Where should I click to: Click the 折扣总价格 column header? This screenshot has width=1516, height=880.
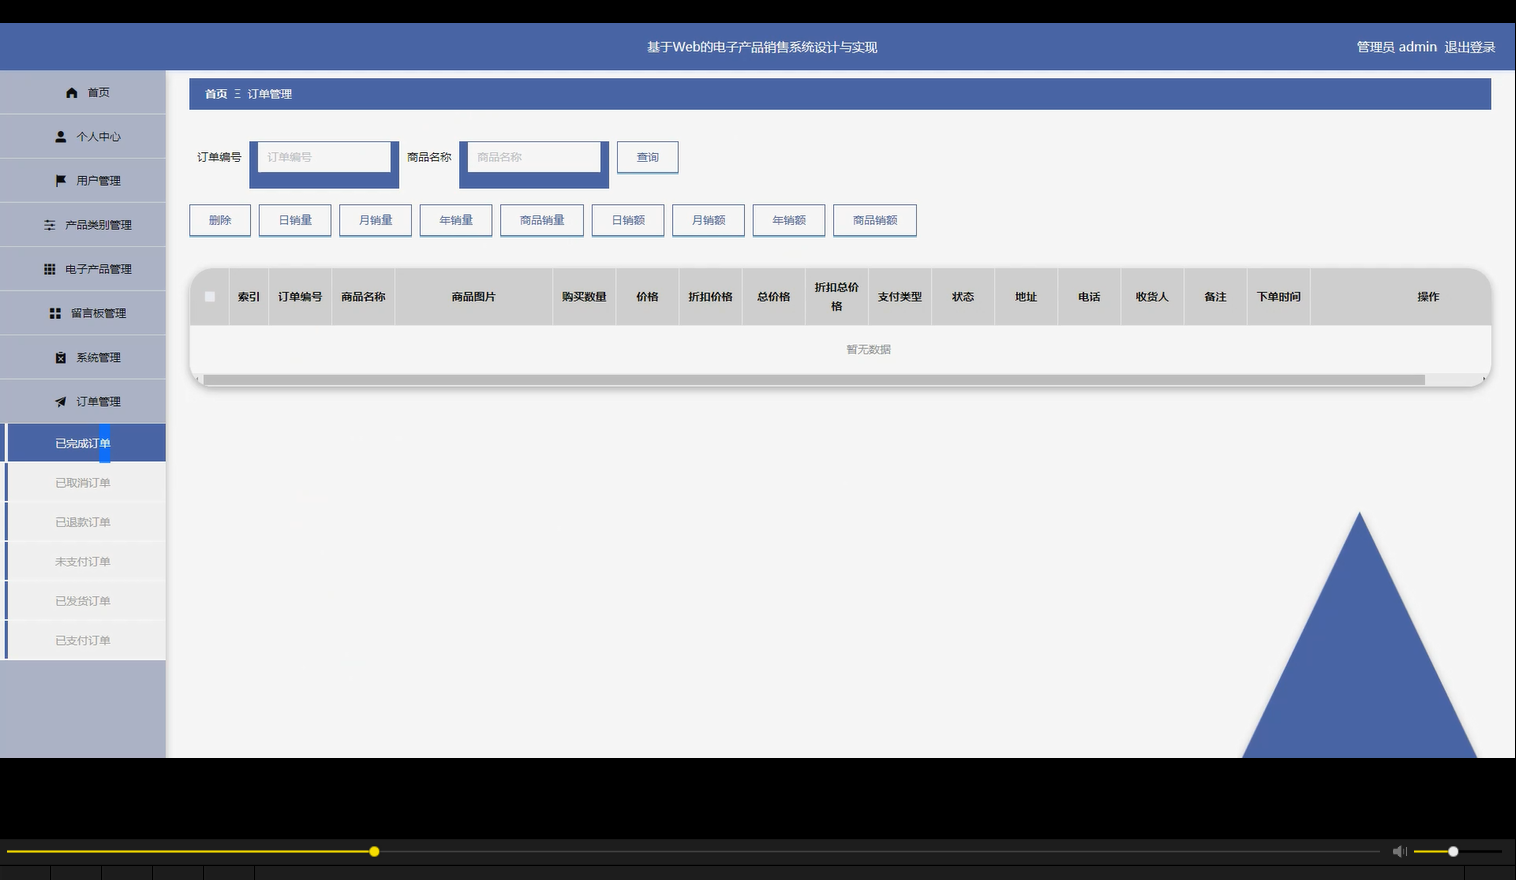pos(836,297)
